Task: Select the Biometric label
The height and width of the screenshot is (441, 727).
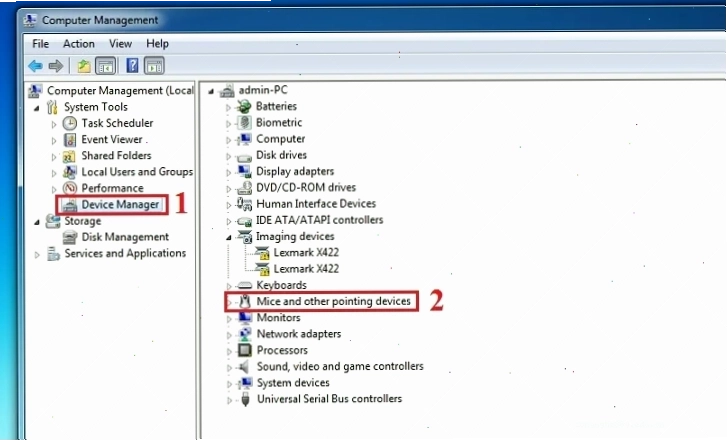Action: (279, 122)
